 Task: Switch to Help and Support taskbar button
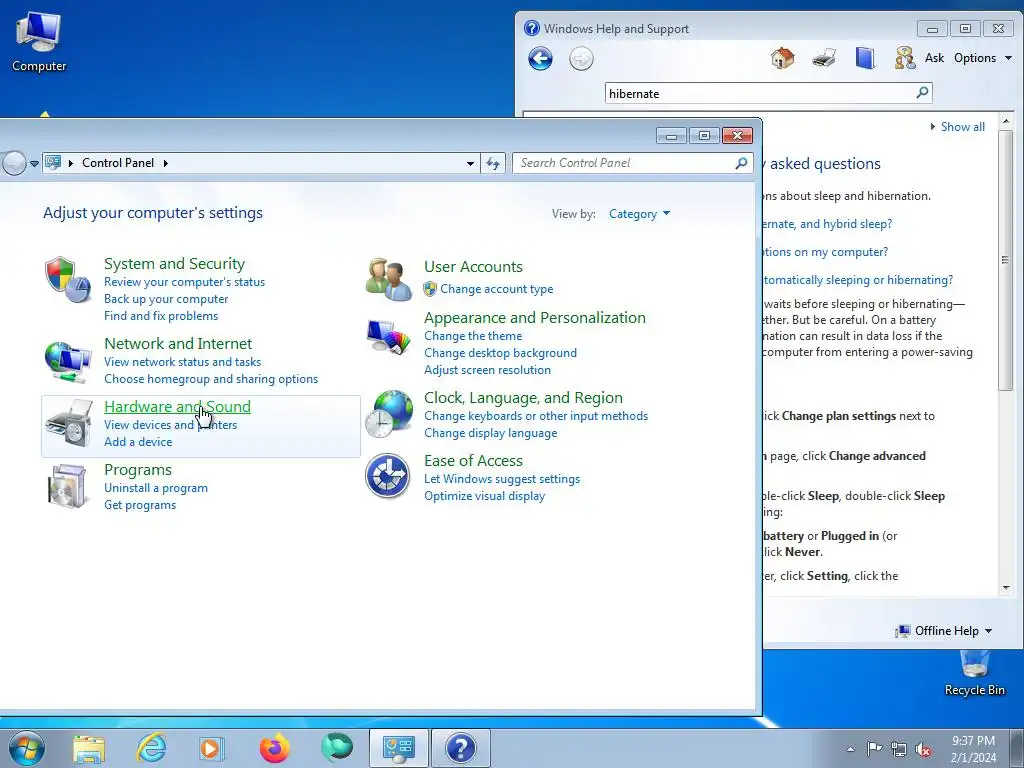pyautogui.click(x=460, y=748)
